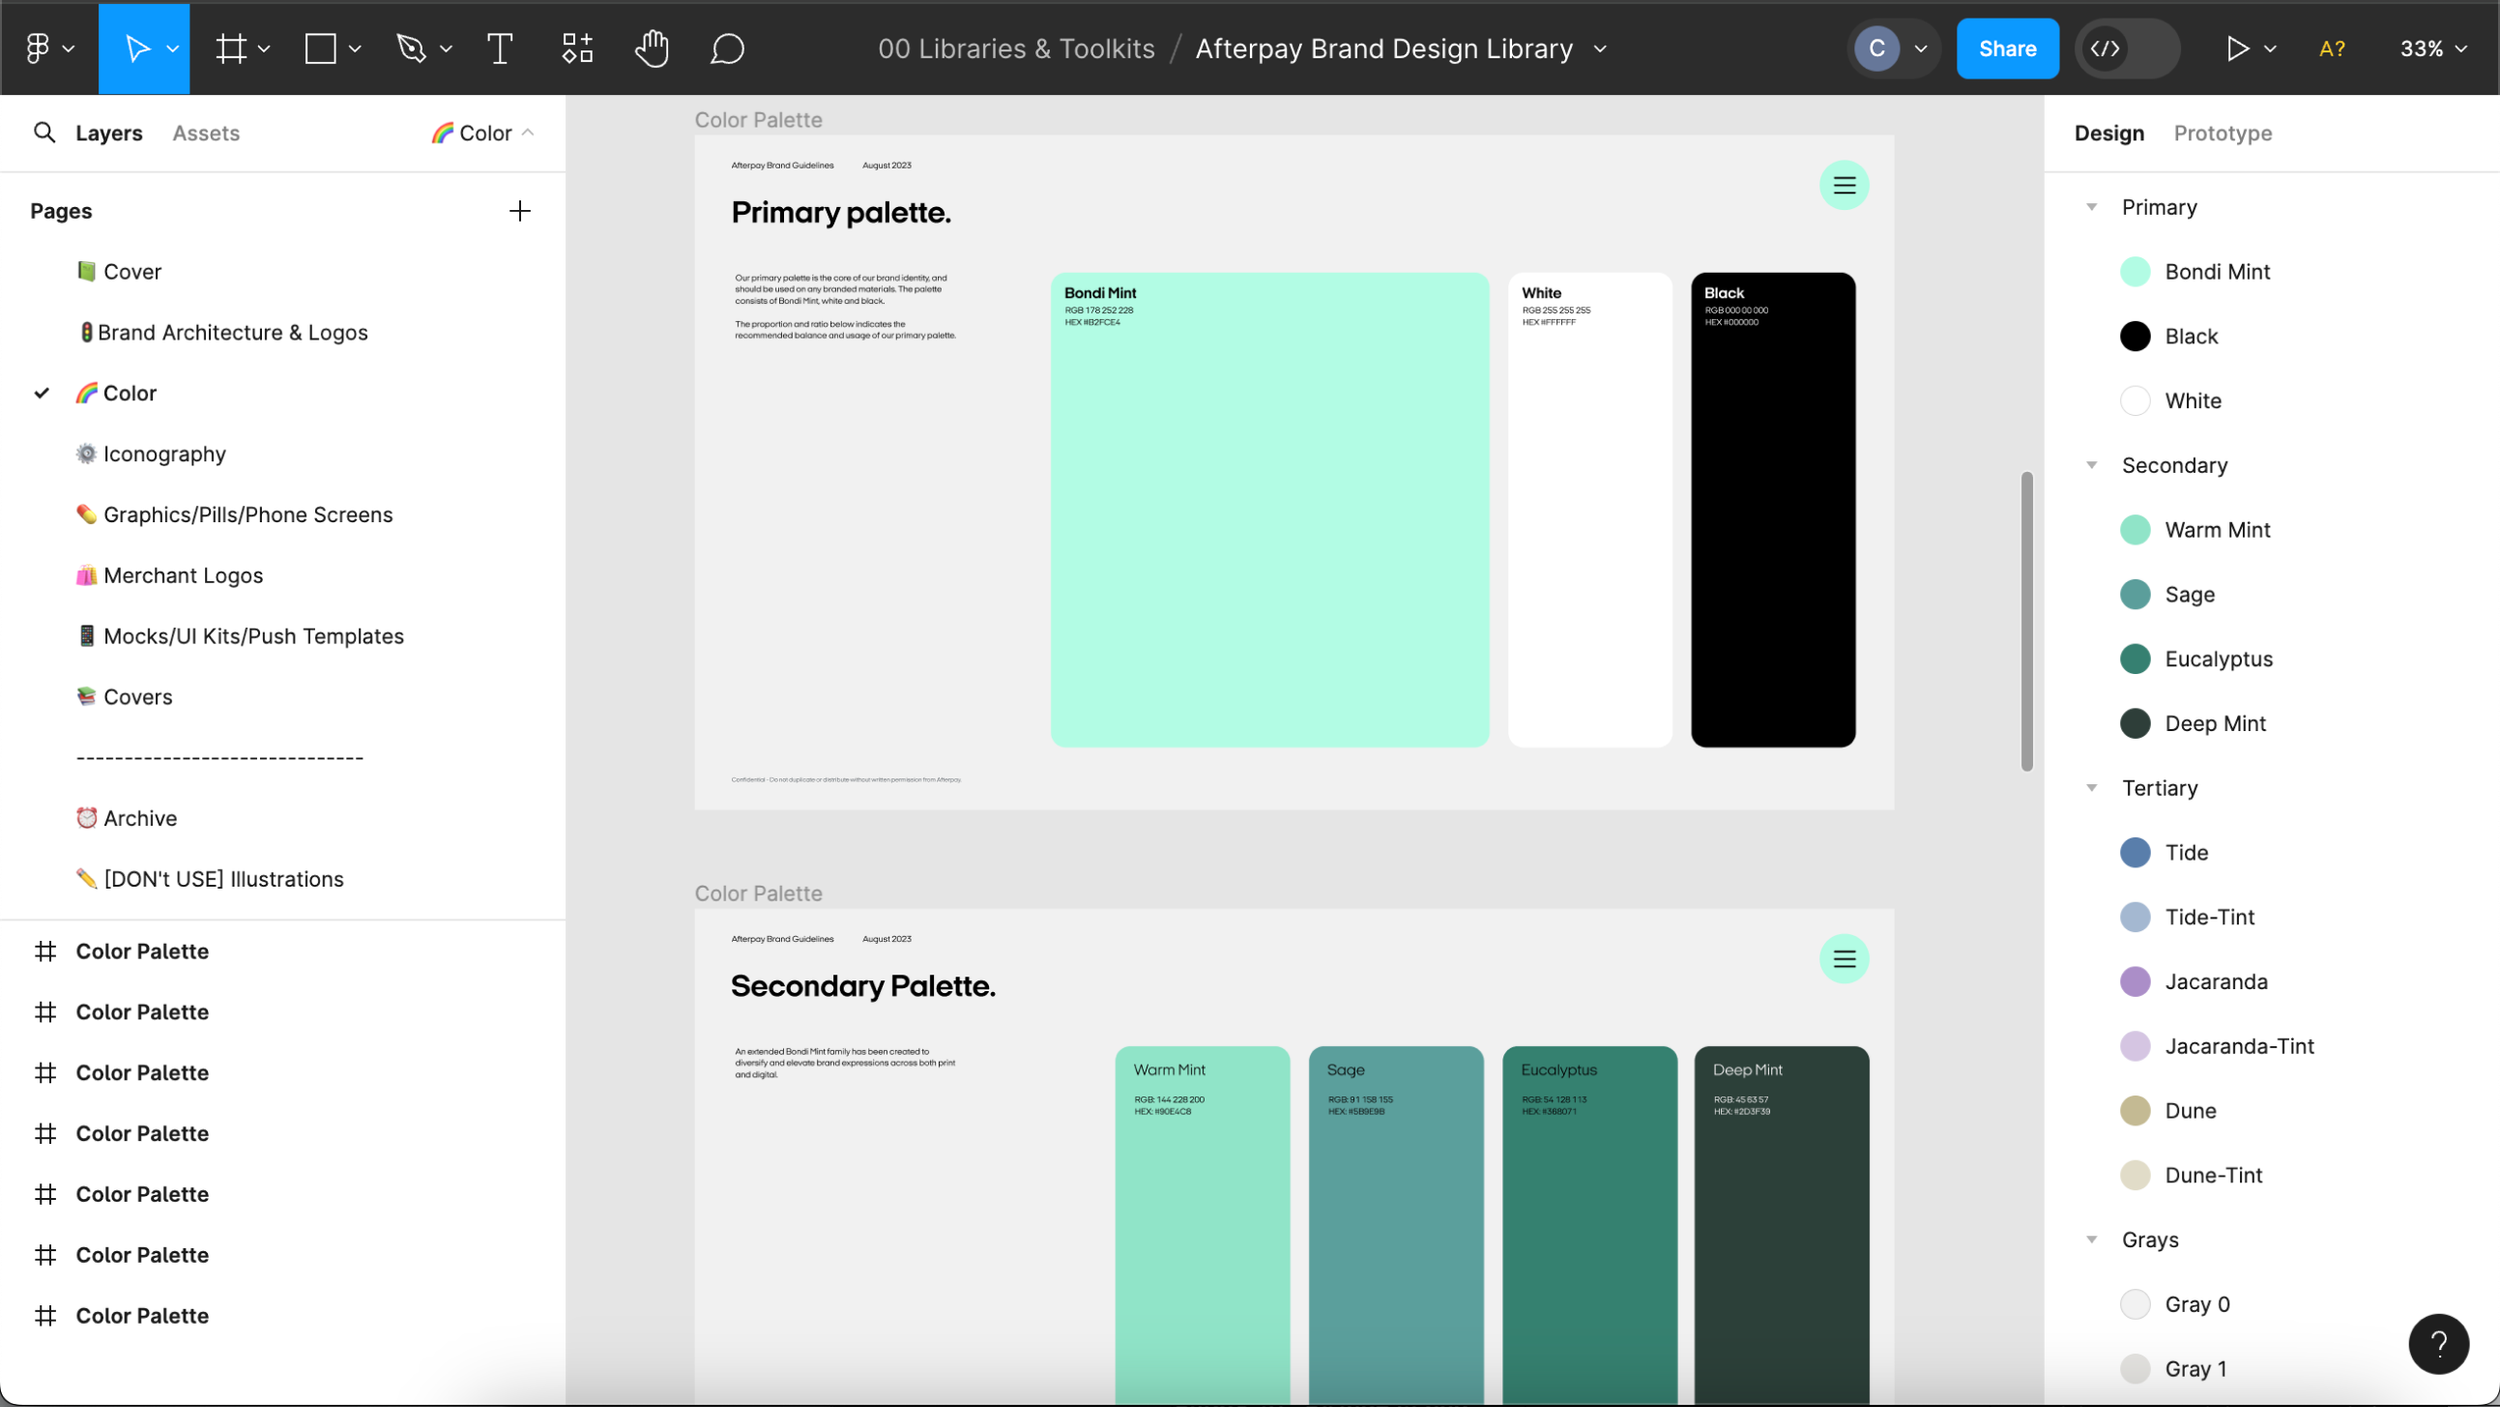The image size is (2500, 1407).
Task: Open presentation options dropdown arrow
Action: pos(2269,48)
